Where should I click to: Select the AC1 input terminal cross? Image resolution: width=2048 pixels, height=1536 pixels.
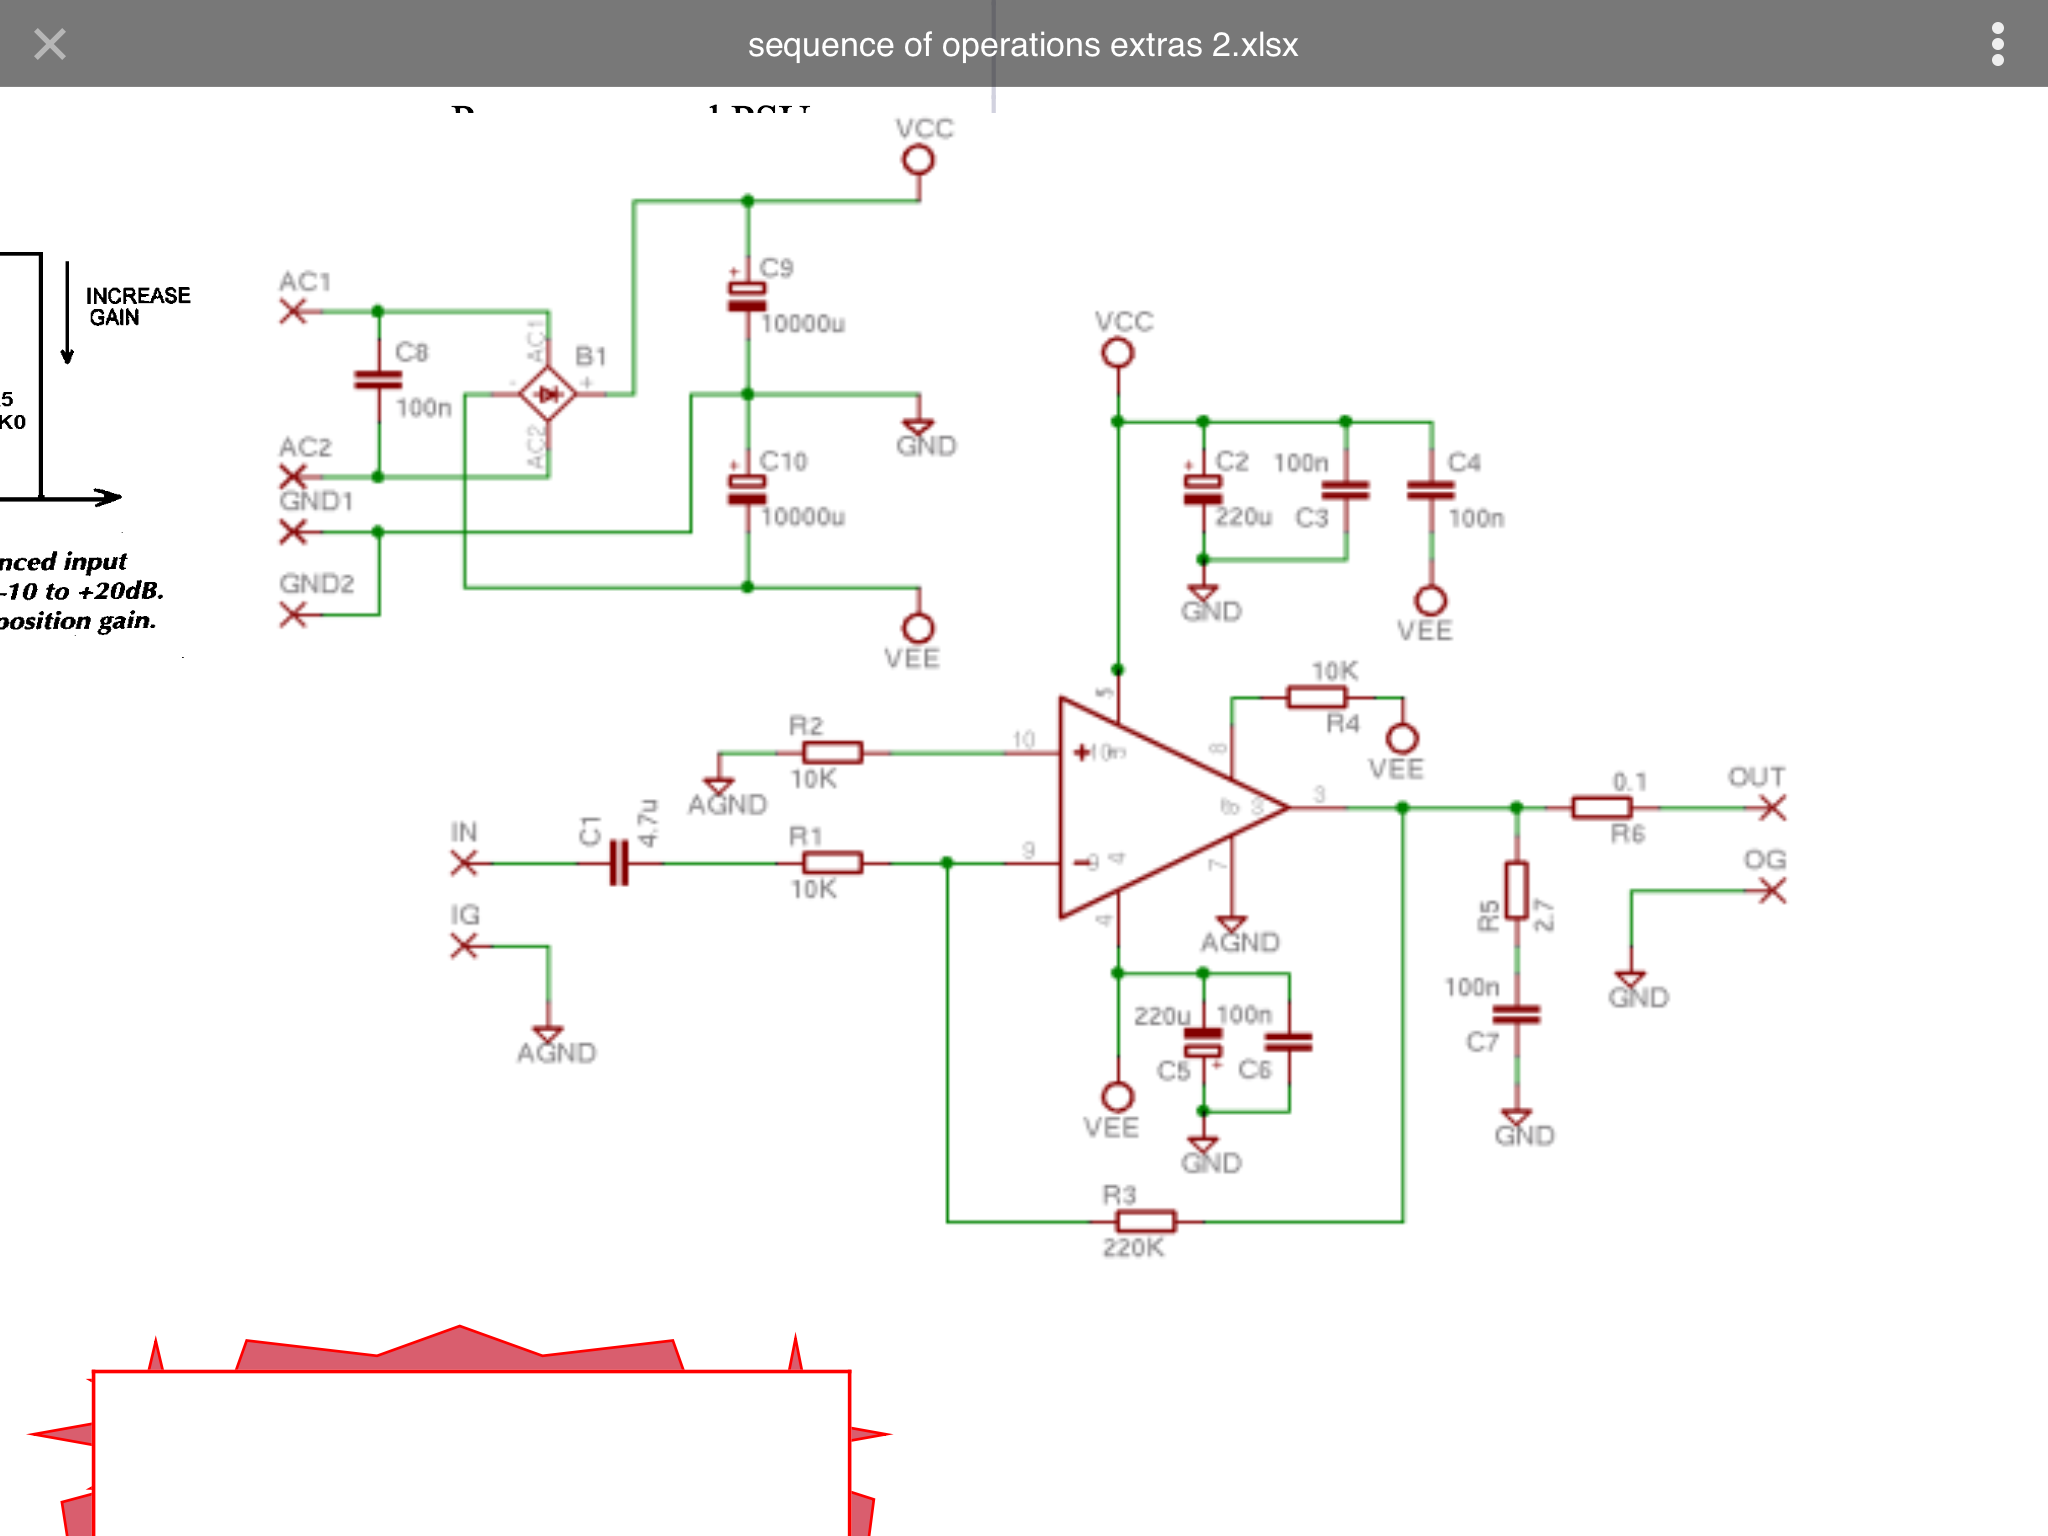[x=293, y=311]
